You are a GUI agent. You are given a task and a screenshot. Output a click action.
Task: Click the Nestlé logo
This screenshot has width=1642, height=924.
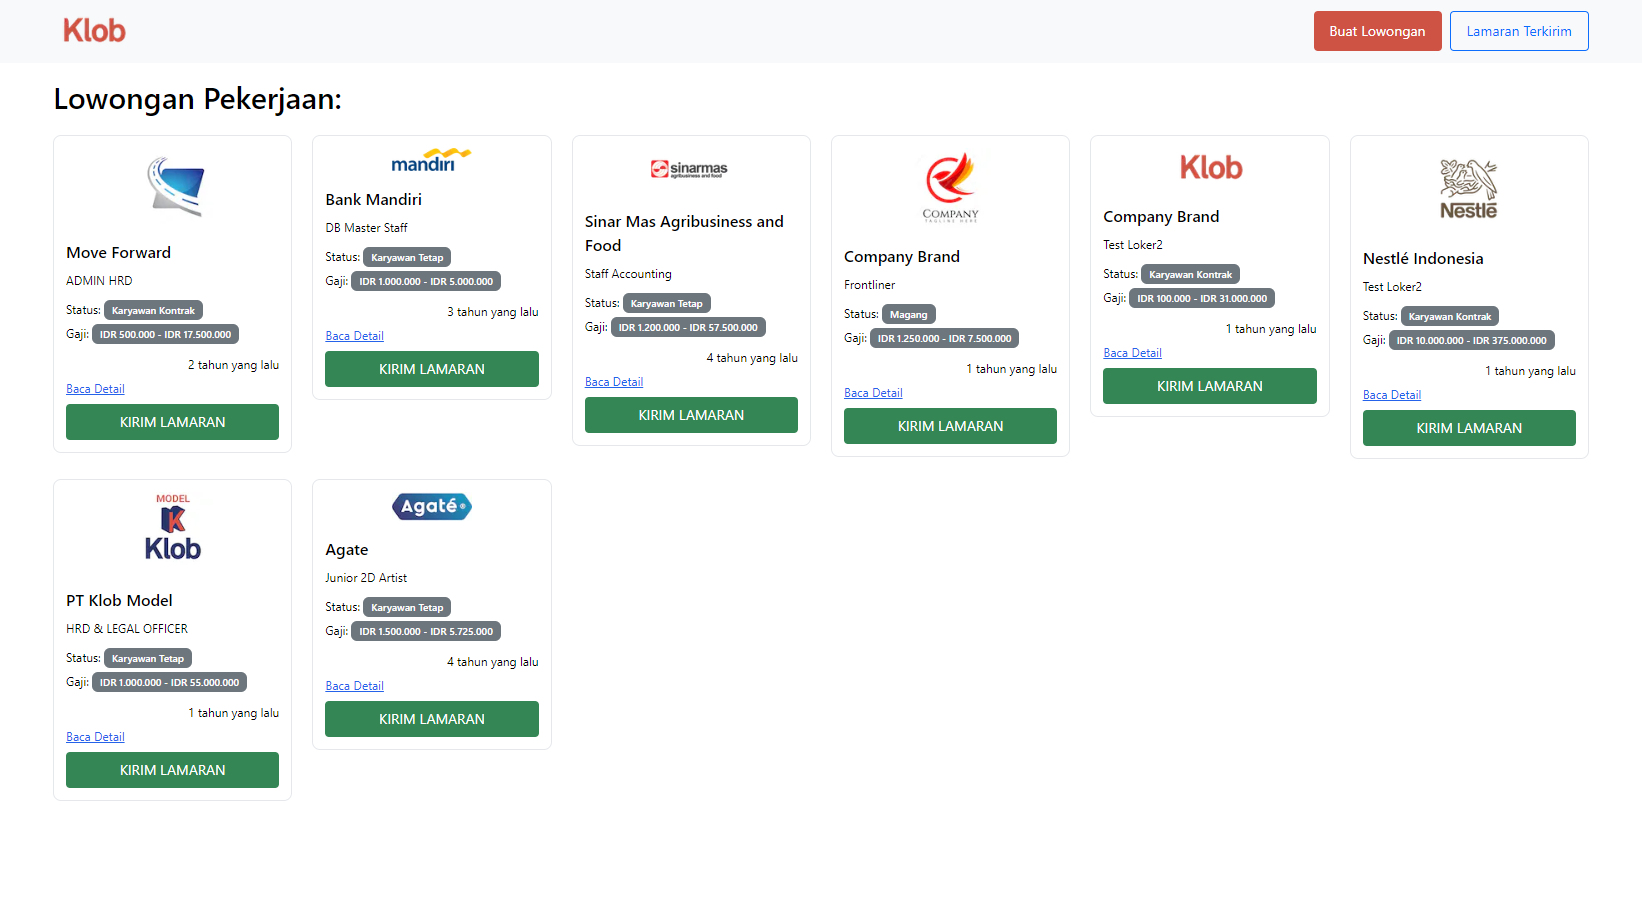tap(1468, 189)
